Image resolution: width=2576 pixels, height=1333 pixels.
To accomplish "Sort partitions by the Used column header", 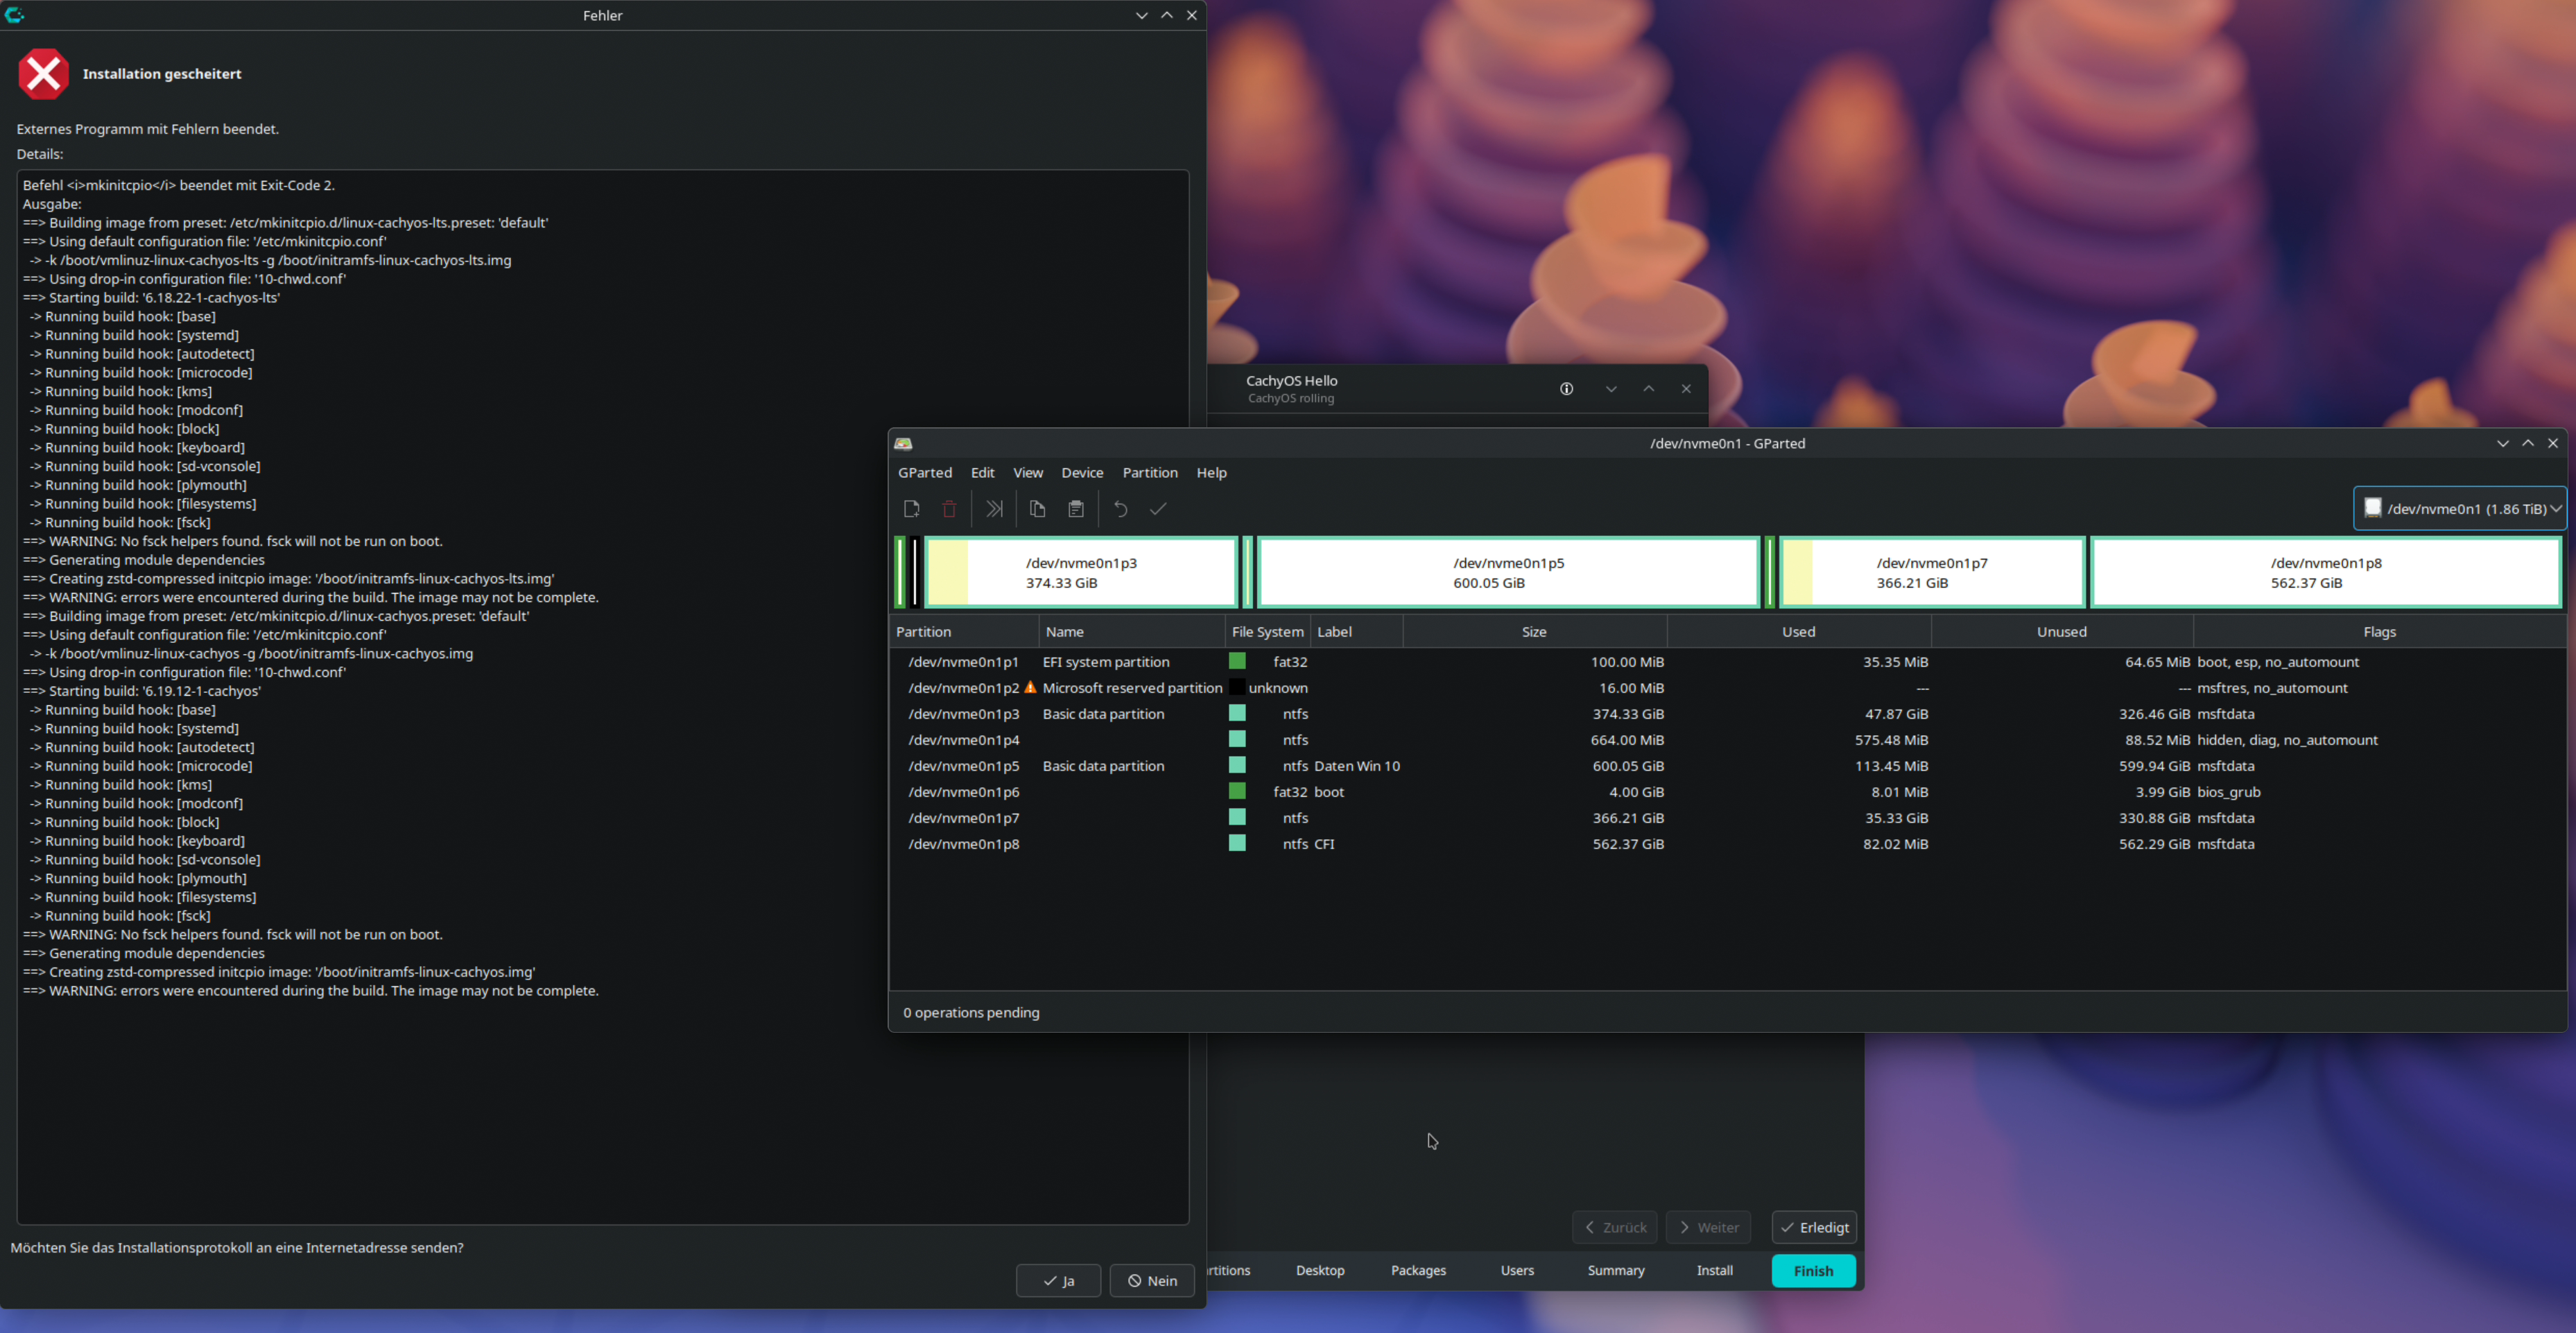I will pos(1798,631).
